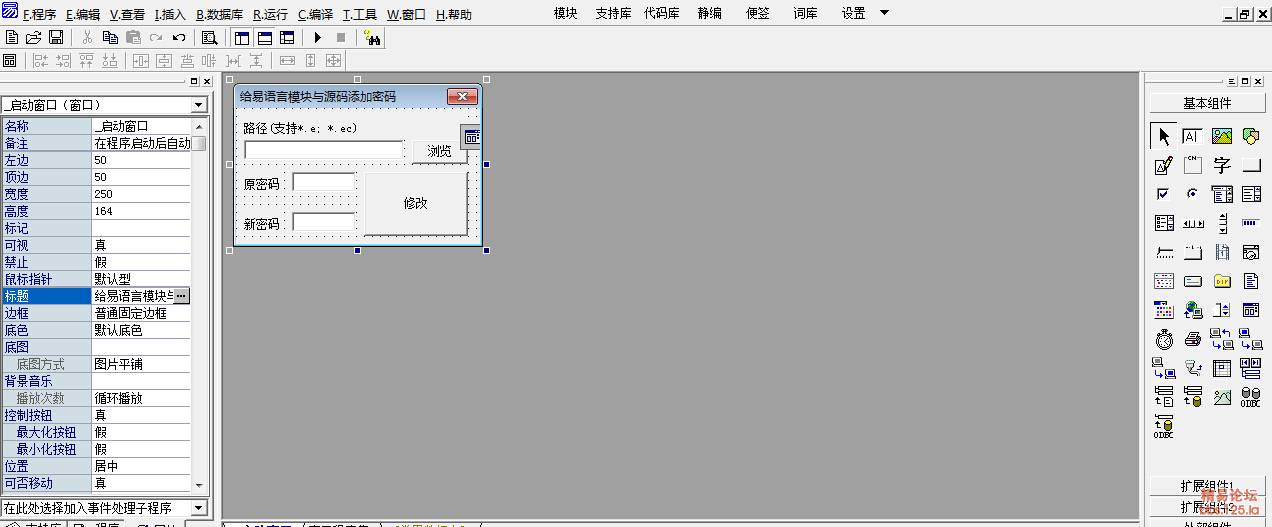Open the H.帮助 menu
Screen dimensions: 1272x527
click(x=454, y=14)
